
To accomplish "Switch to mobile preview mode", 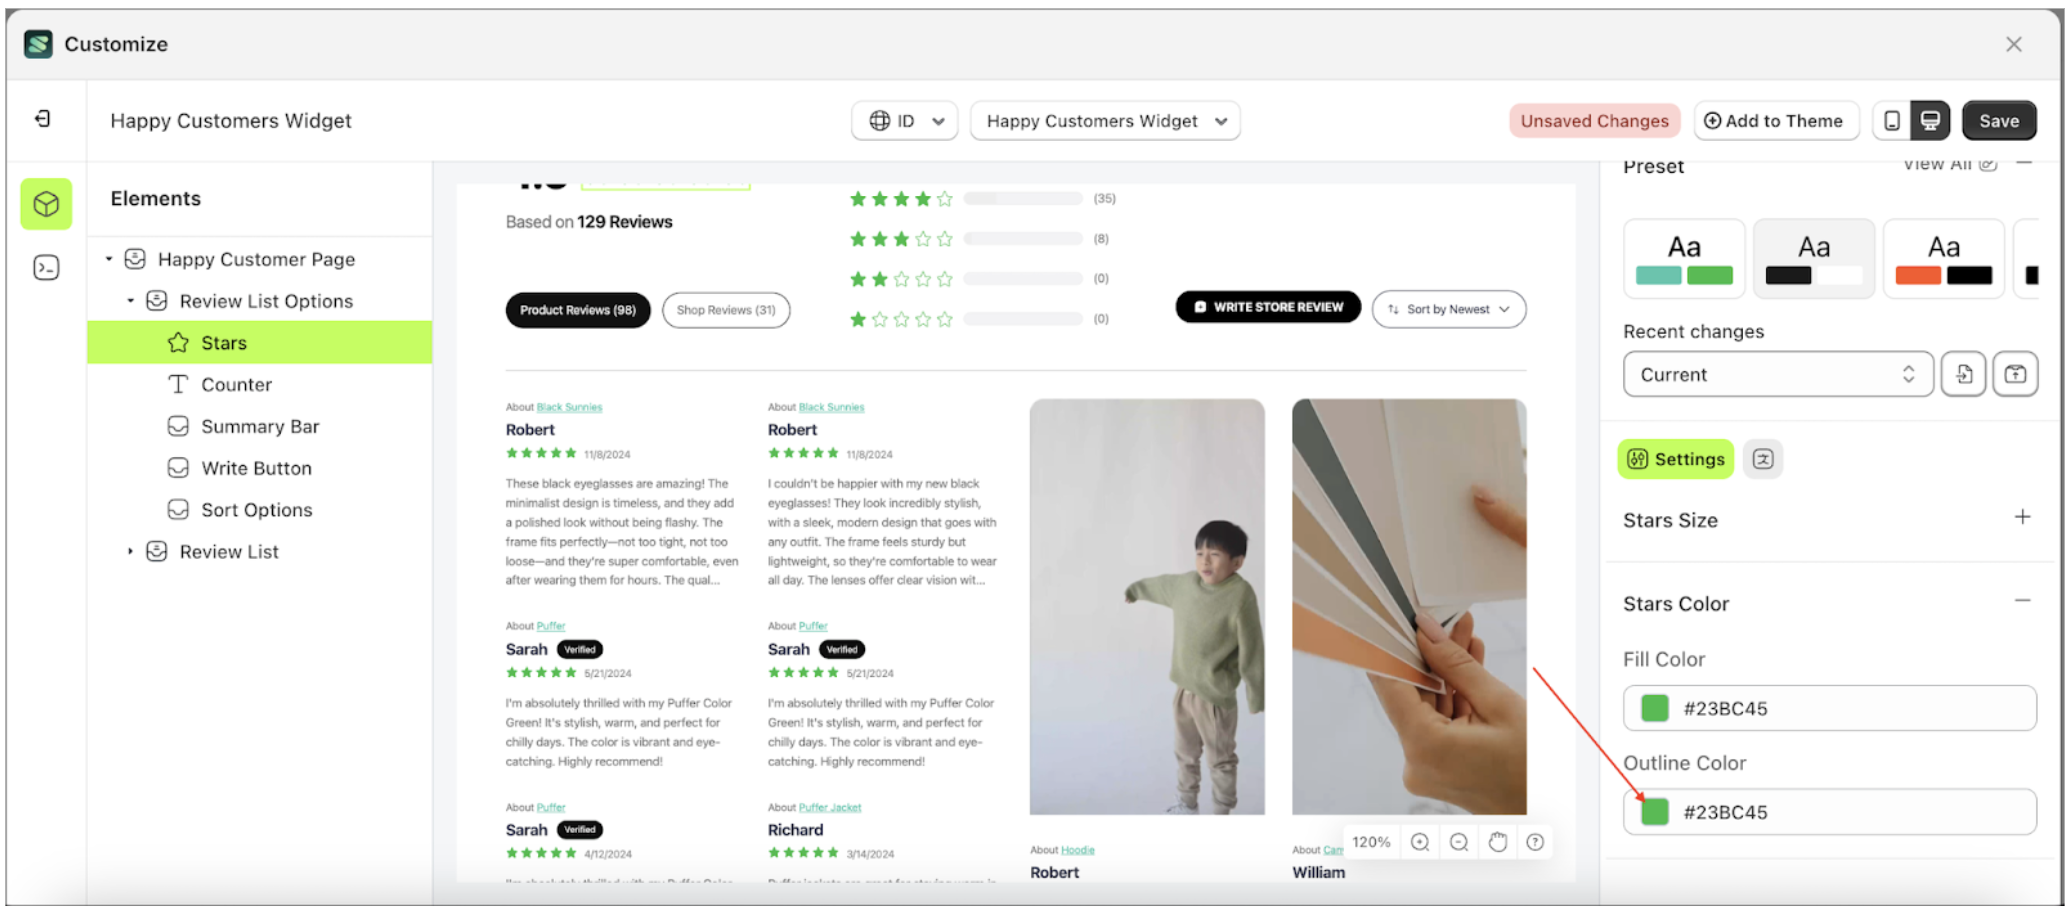I will [1890, 120].
